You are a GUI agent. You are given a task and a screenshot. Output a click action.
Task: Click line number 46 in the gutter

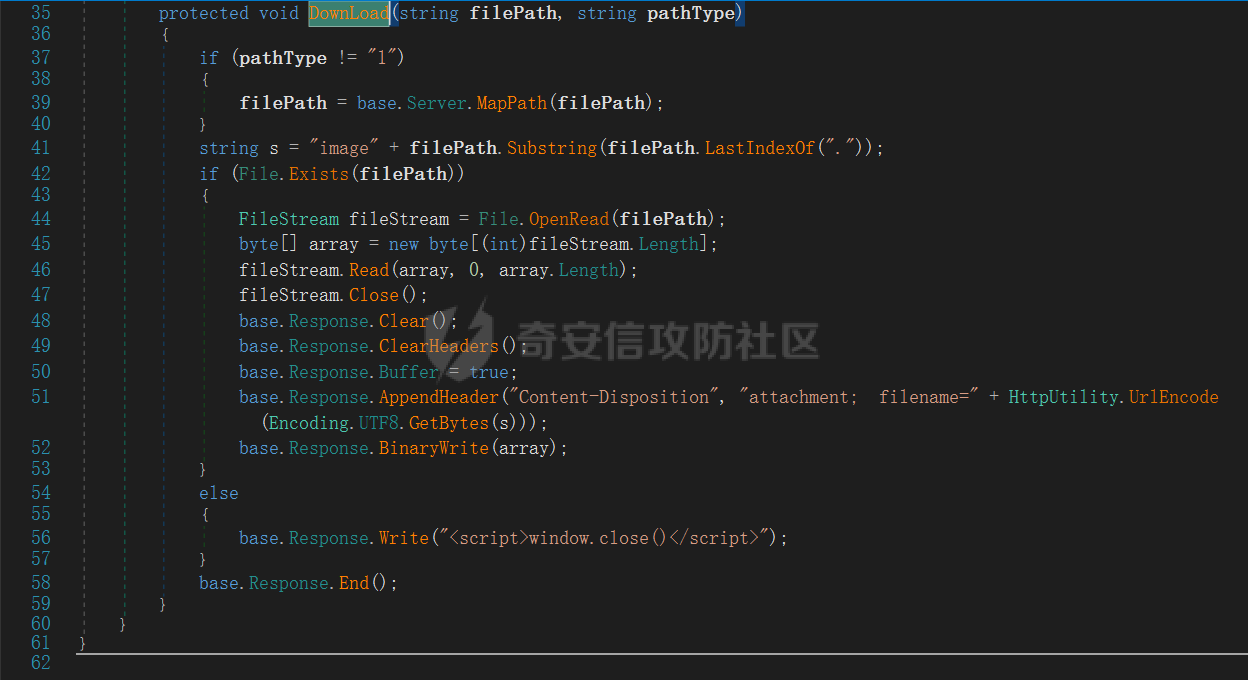pos(41,269)
